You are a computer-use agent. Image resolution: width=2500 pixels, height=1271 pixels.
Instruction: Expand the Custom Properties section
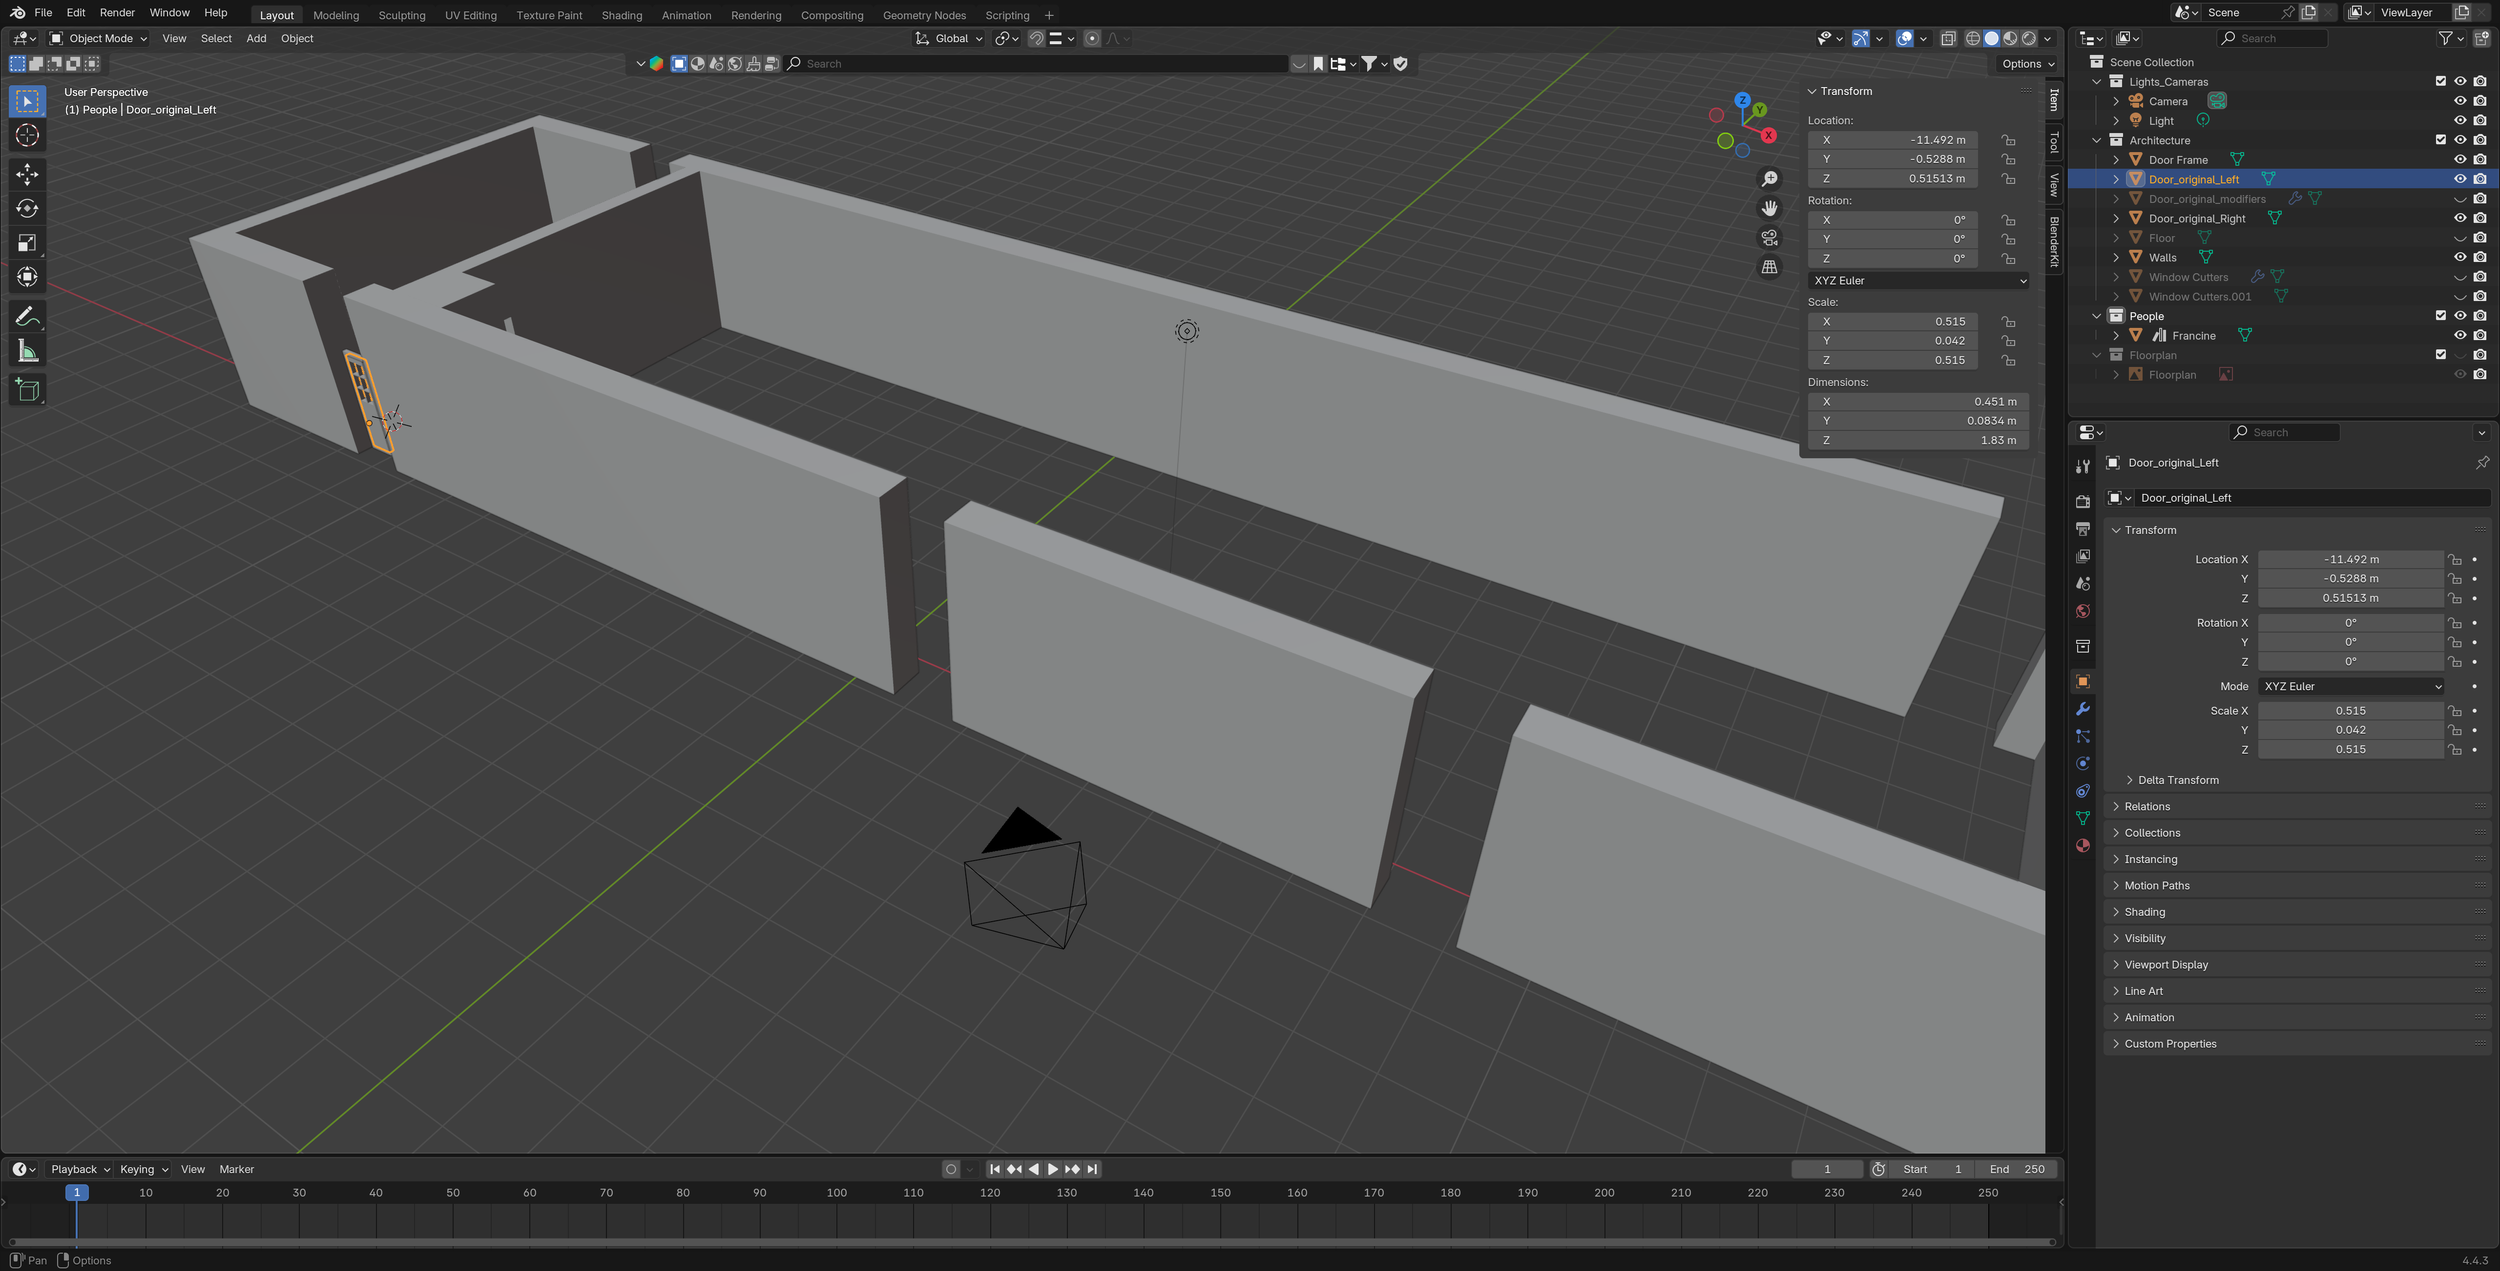2170,1043
